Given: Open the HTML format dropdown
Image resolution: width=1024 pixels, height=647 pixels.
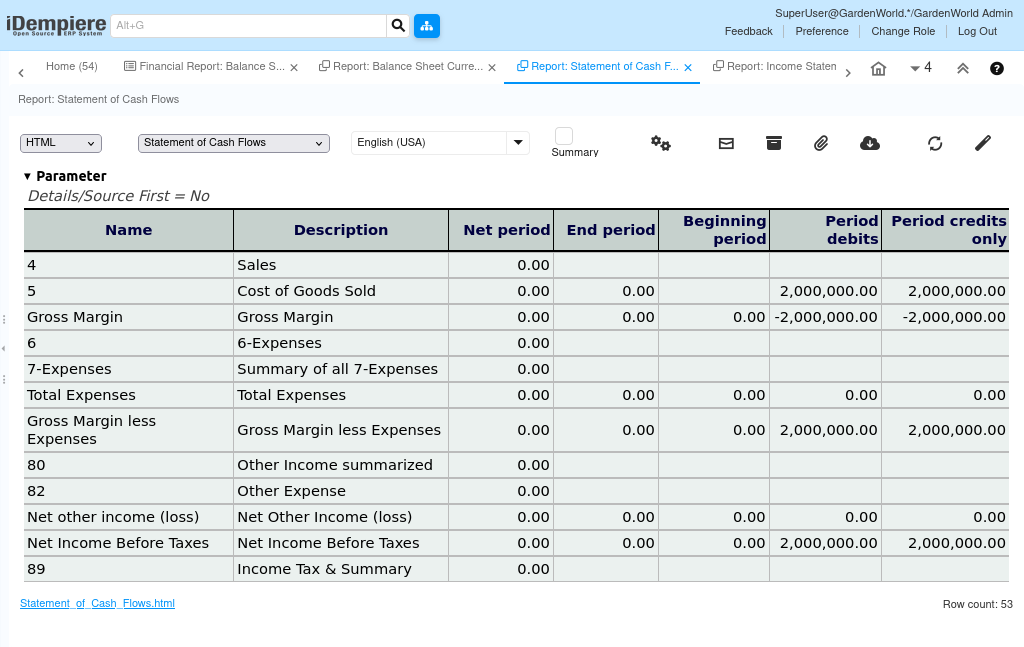Looking at the screenshot, I should 61,143.
